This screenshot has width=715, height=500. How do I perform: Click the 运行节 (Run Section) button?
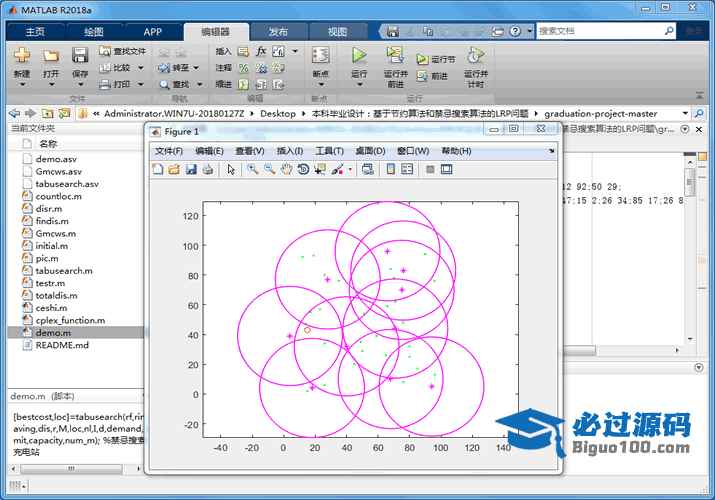[435, 59]
